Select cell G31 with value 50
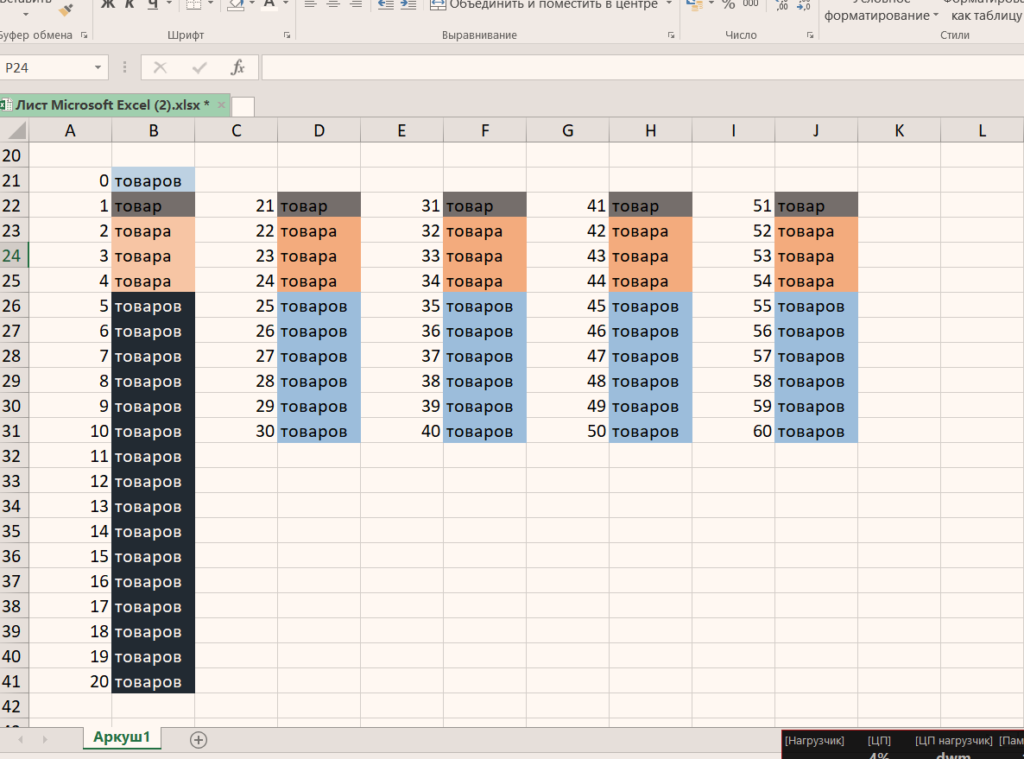This screenshot has width=1024, height=759. coord(568,431)
